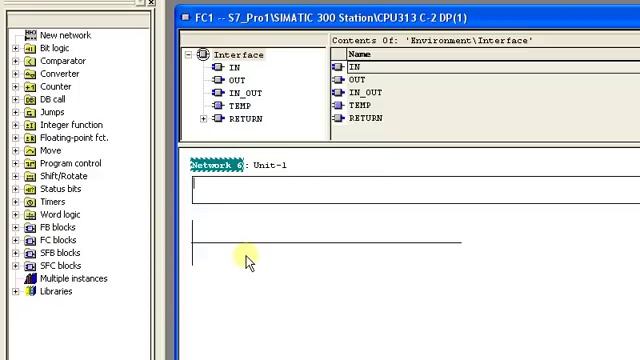Click the SFC blocks icon
Image resolution: width=640 pixels, height=360 pixels.
[30, 266]
